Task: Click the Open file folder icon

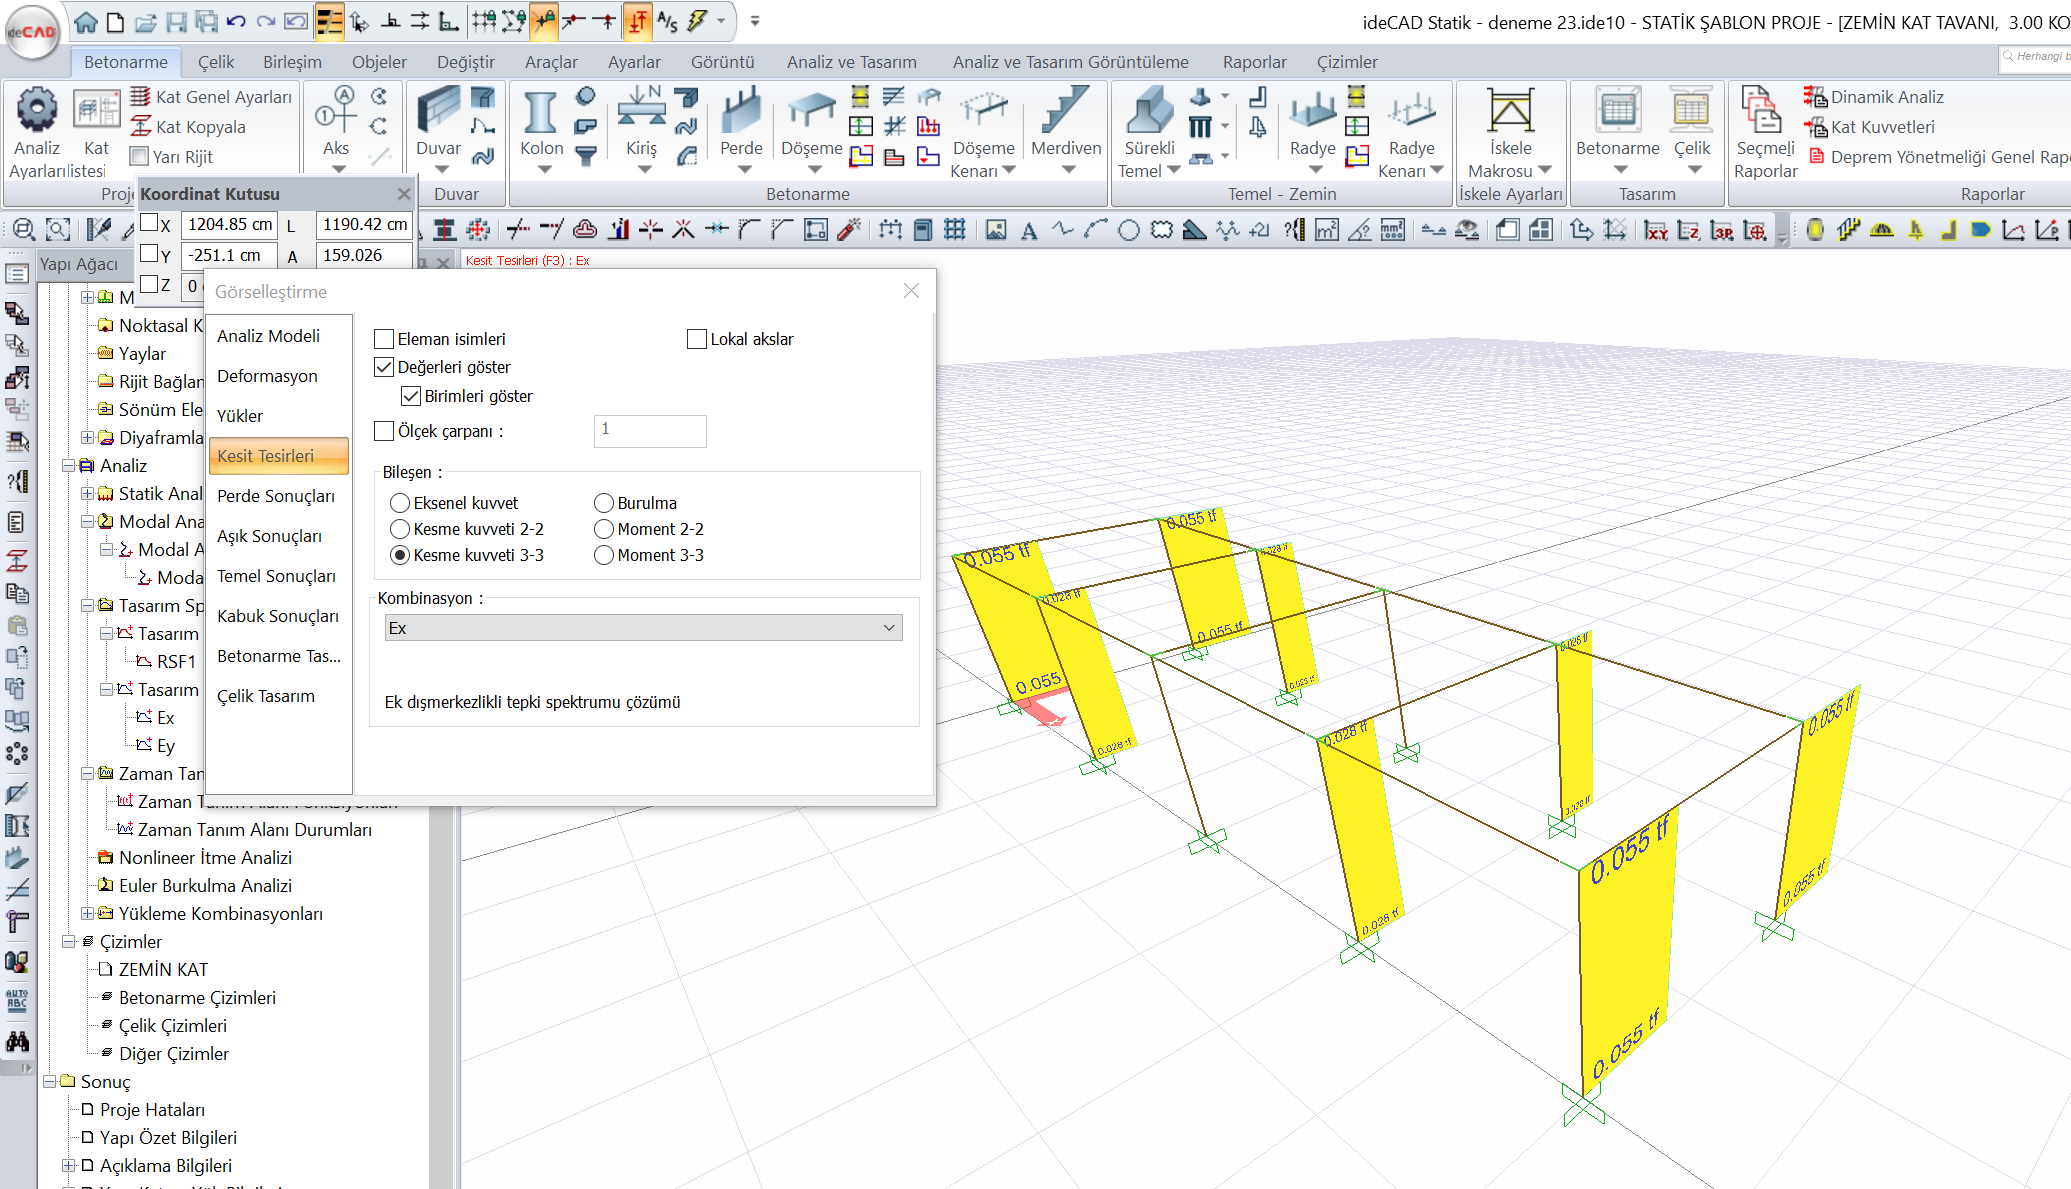Action: (146, 21)
